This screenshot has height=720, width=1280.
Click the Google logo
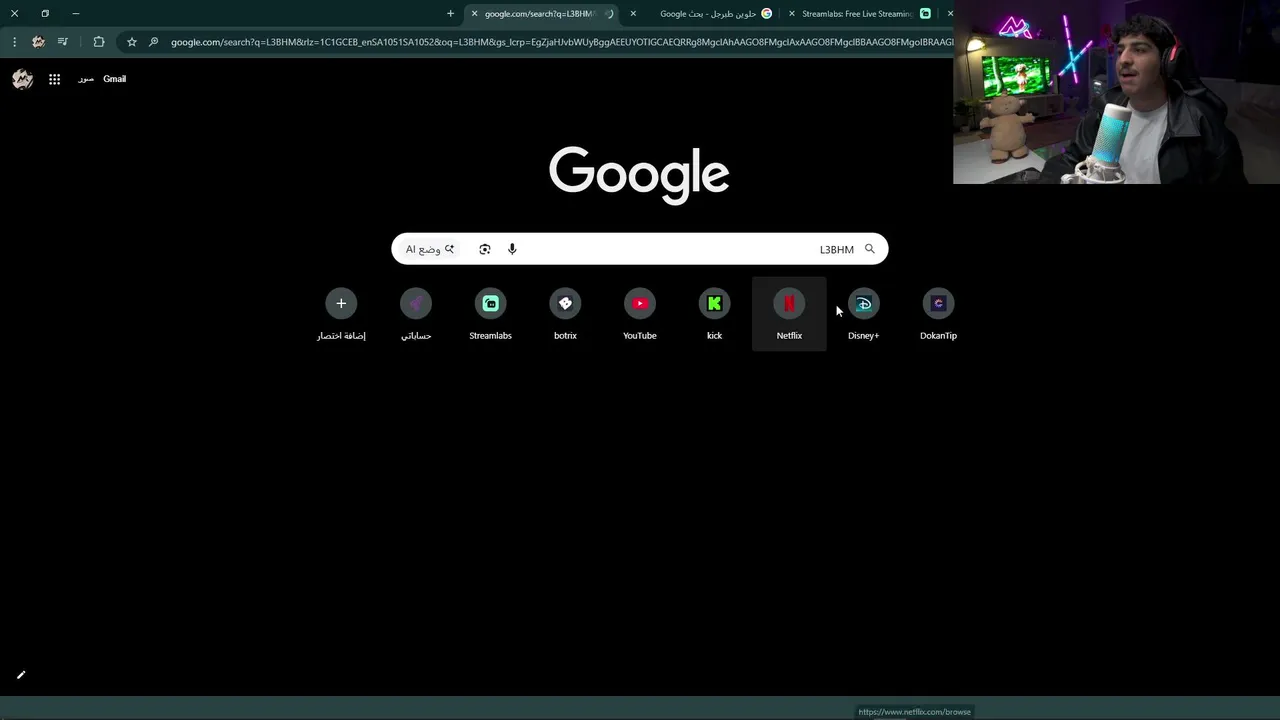point(639,175)
